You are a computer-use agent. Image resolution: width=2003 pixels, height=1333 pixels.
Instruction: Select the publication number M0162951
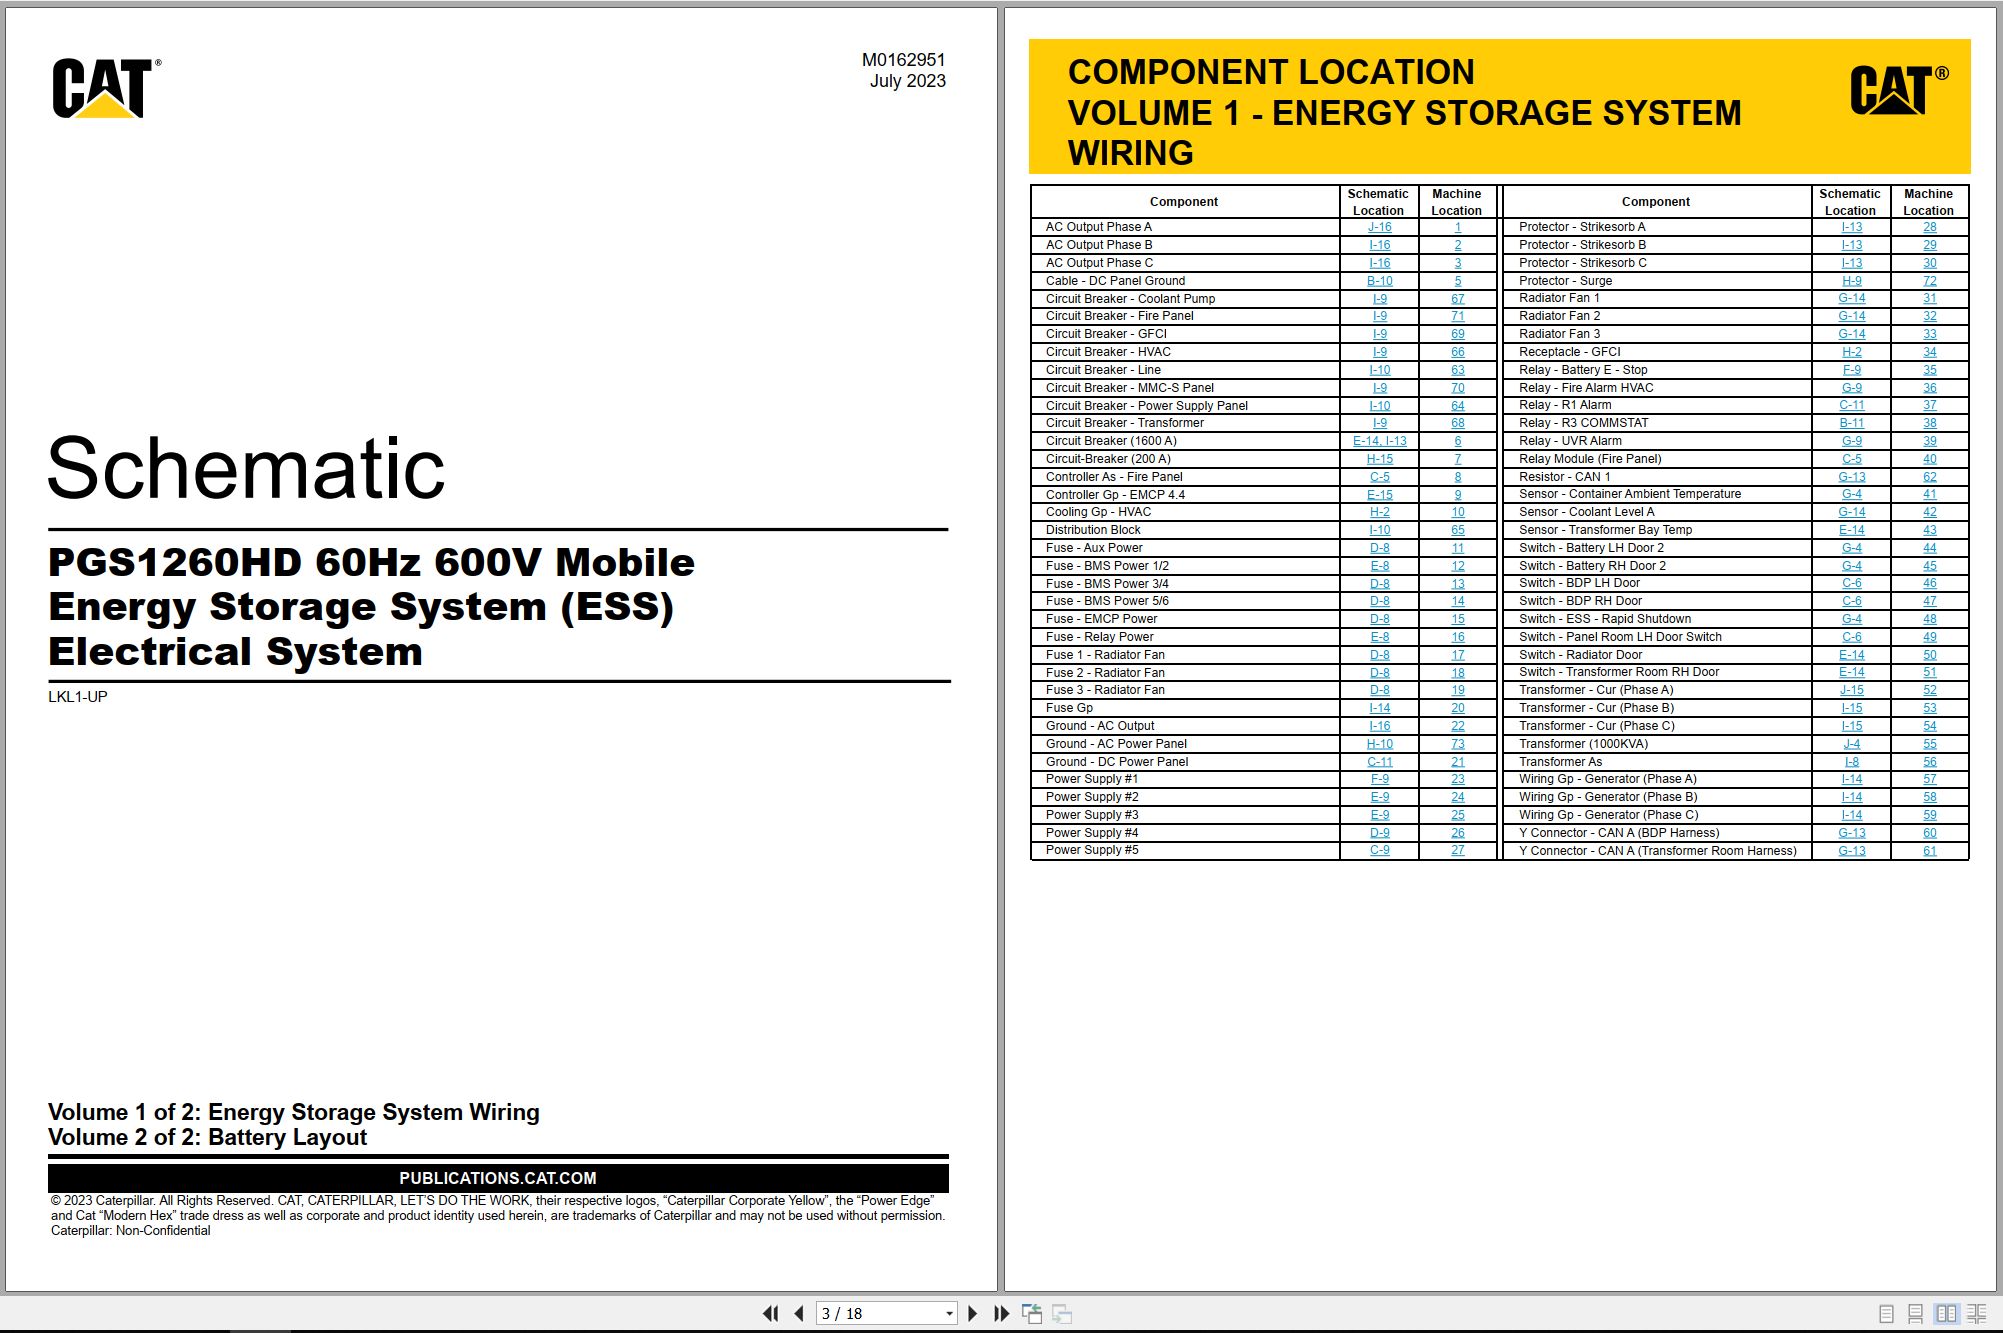(x=903, y=60)
